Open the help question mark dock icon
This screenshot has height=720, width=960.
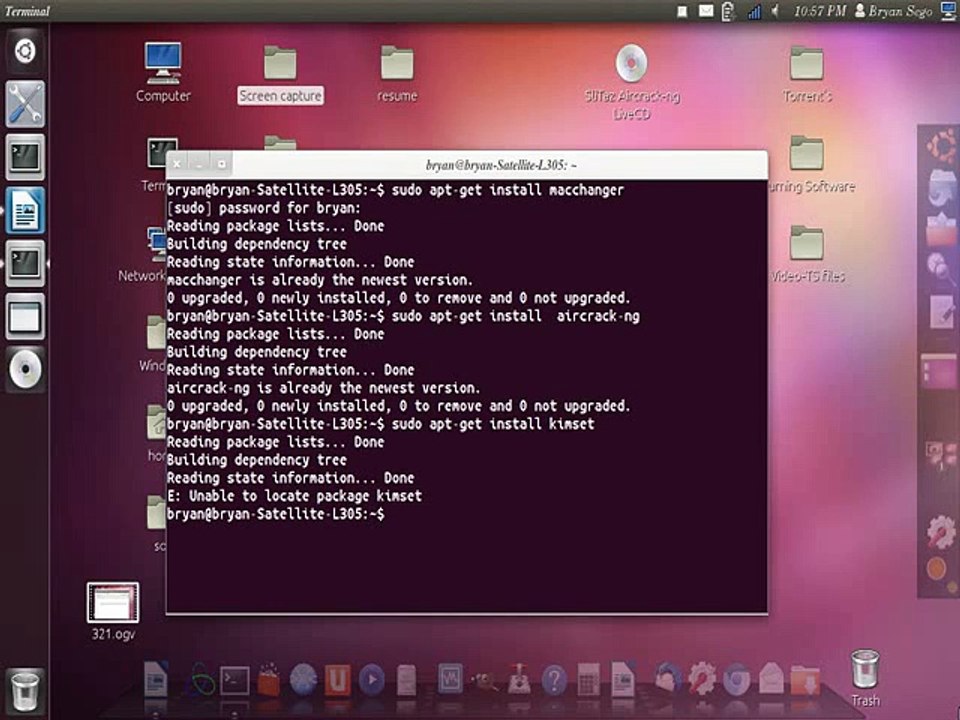(553, 681)
